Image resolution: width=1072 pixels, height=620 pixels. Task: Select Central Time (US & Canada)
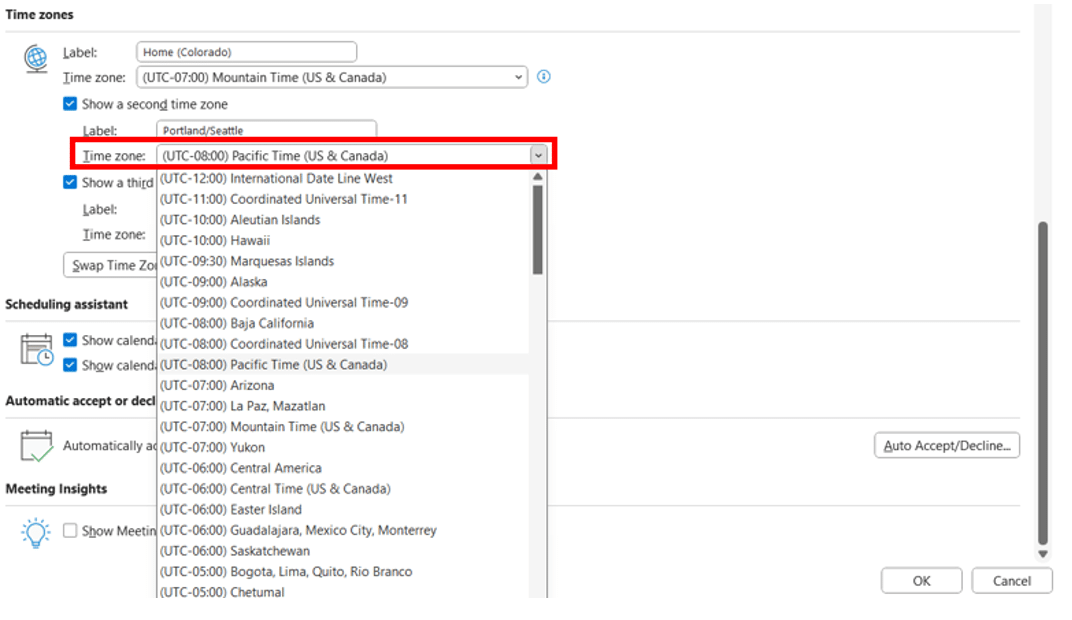pos(343,489)
